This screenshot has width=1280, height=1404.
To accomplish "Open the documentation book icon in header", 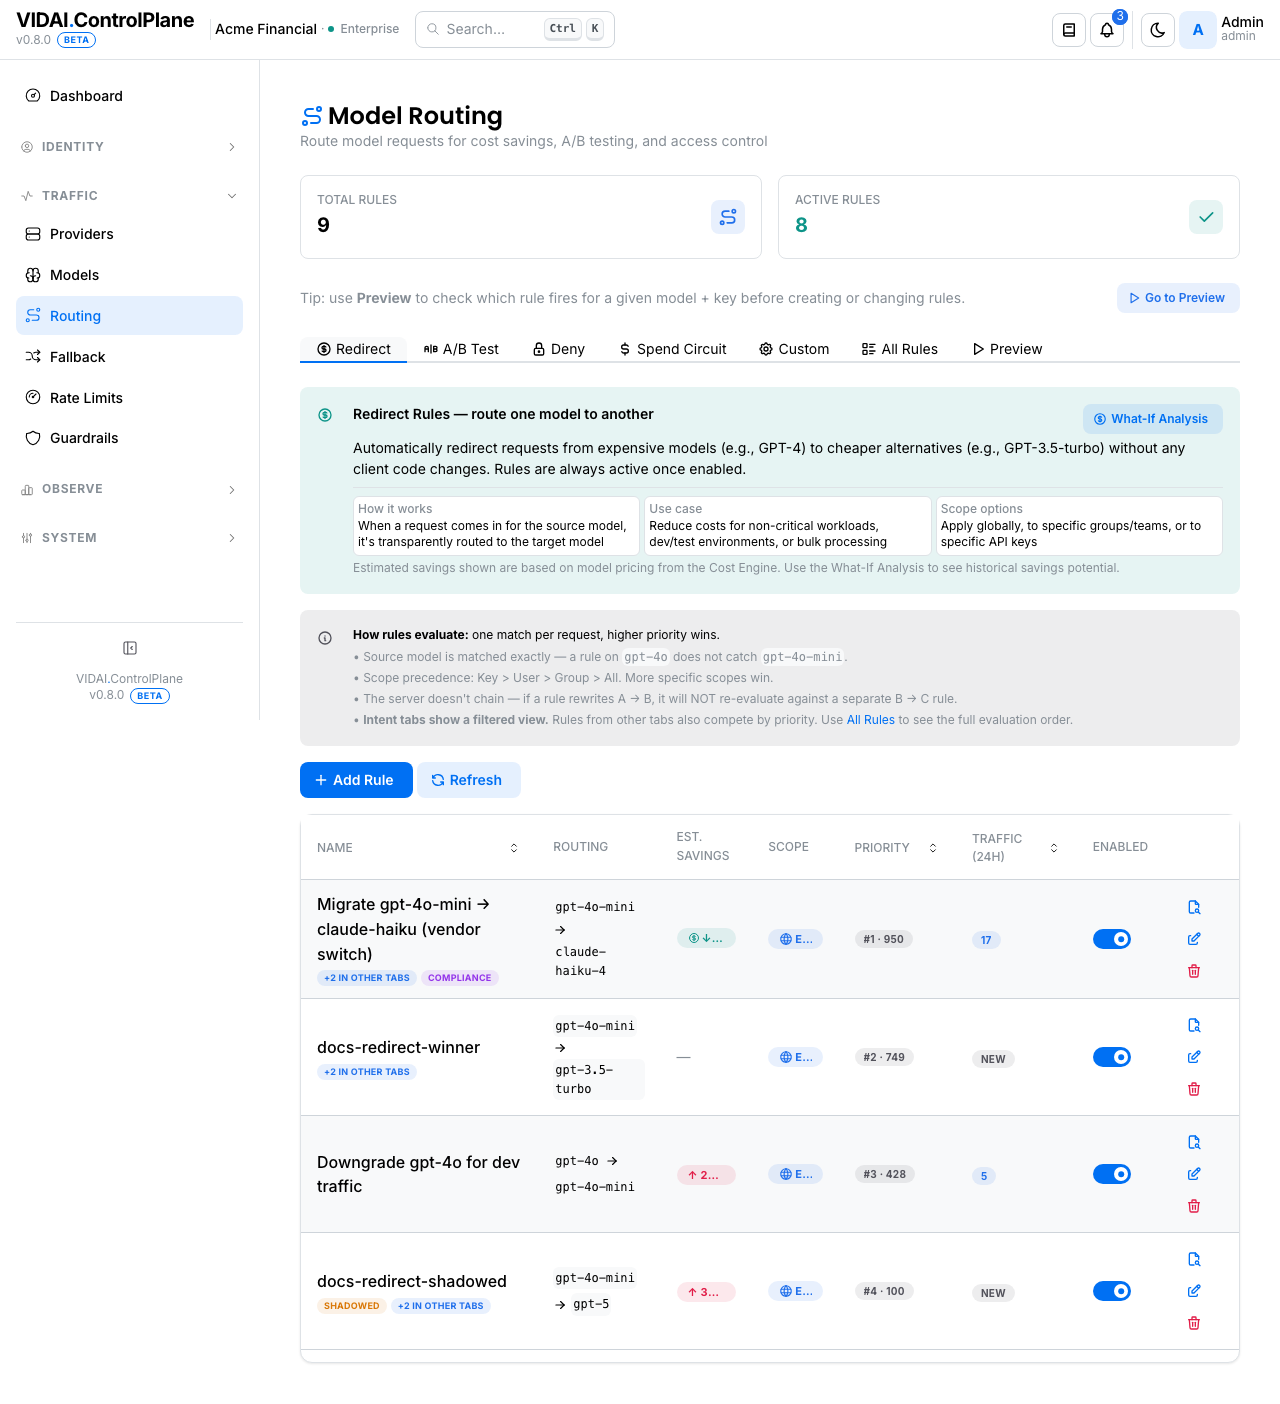I will pos(1069,30).
